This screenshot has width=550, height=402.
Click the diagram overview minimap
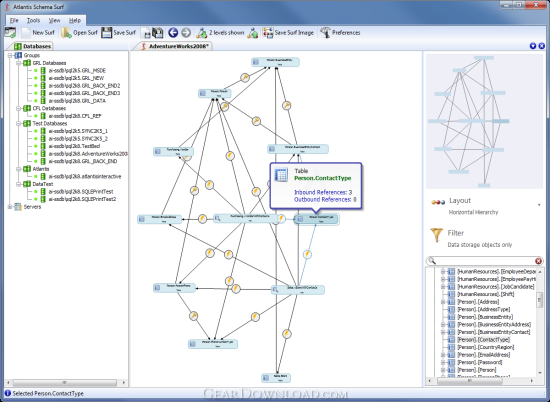click(x=484, y=121)
